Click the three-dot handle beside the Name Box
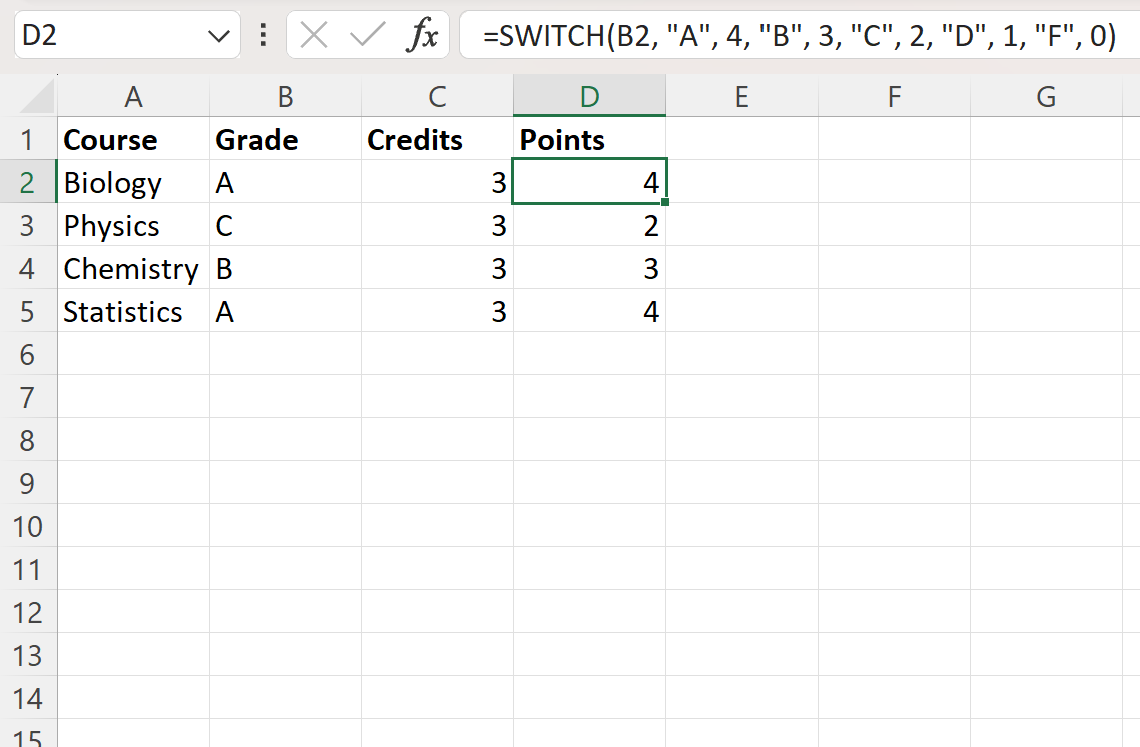This screenshot has width=1140, height=747. click(x=263, y=35)
